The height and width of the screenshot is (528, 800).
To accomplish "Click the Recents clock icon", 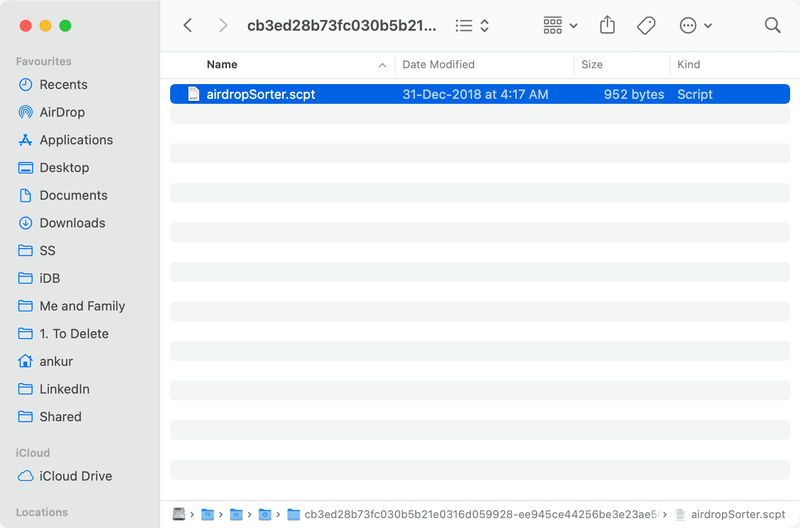I will click(x=26, y=85).
